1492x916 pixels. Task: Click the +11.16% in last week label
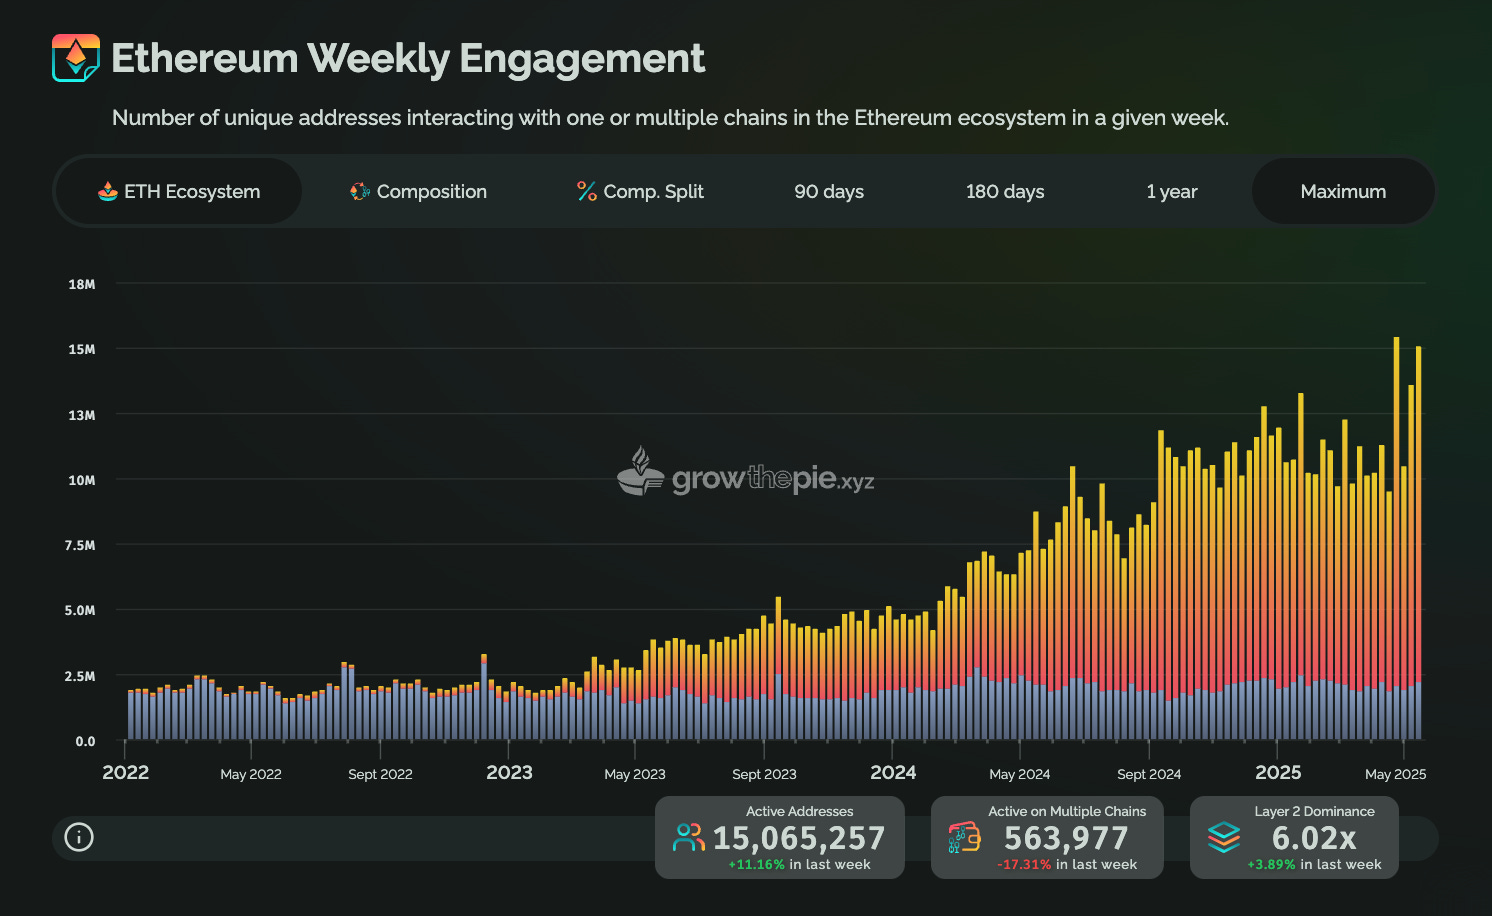tap(799, 865)
